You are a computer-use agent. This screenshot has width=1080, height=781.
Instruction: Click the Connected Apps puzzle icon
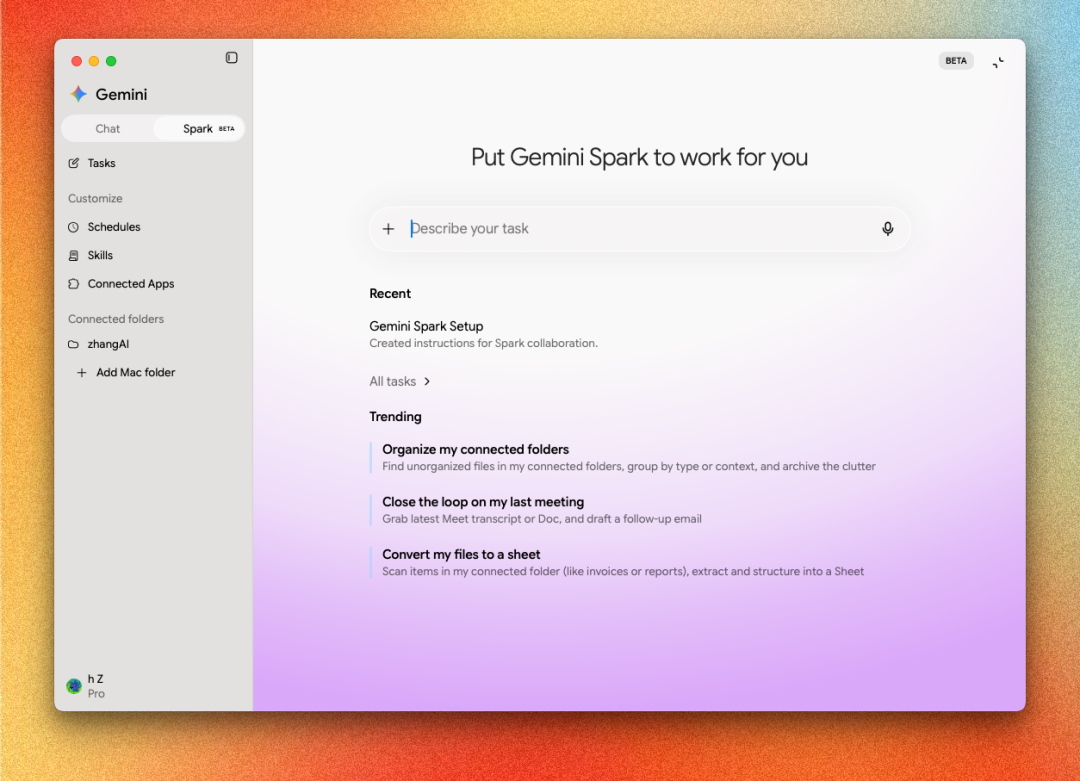click(74, 284)
